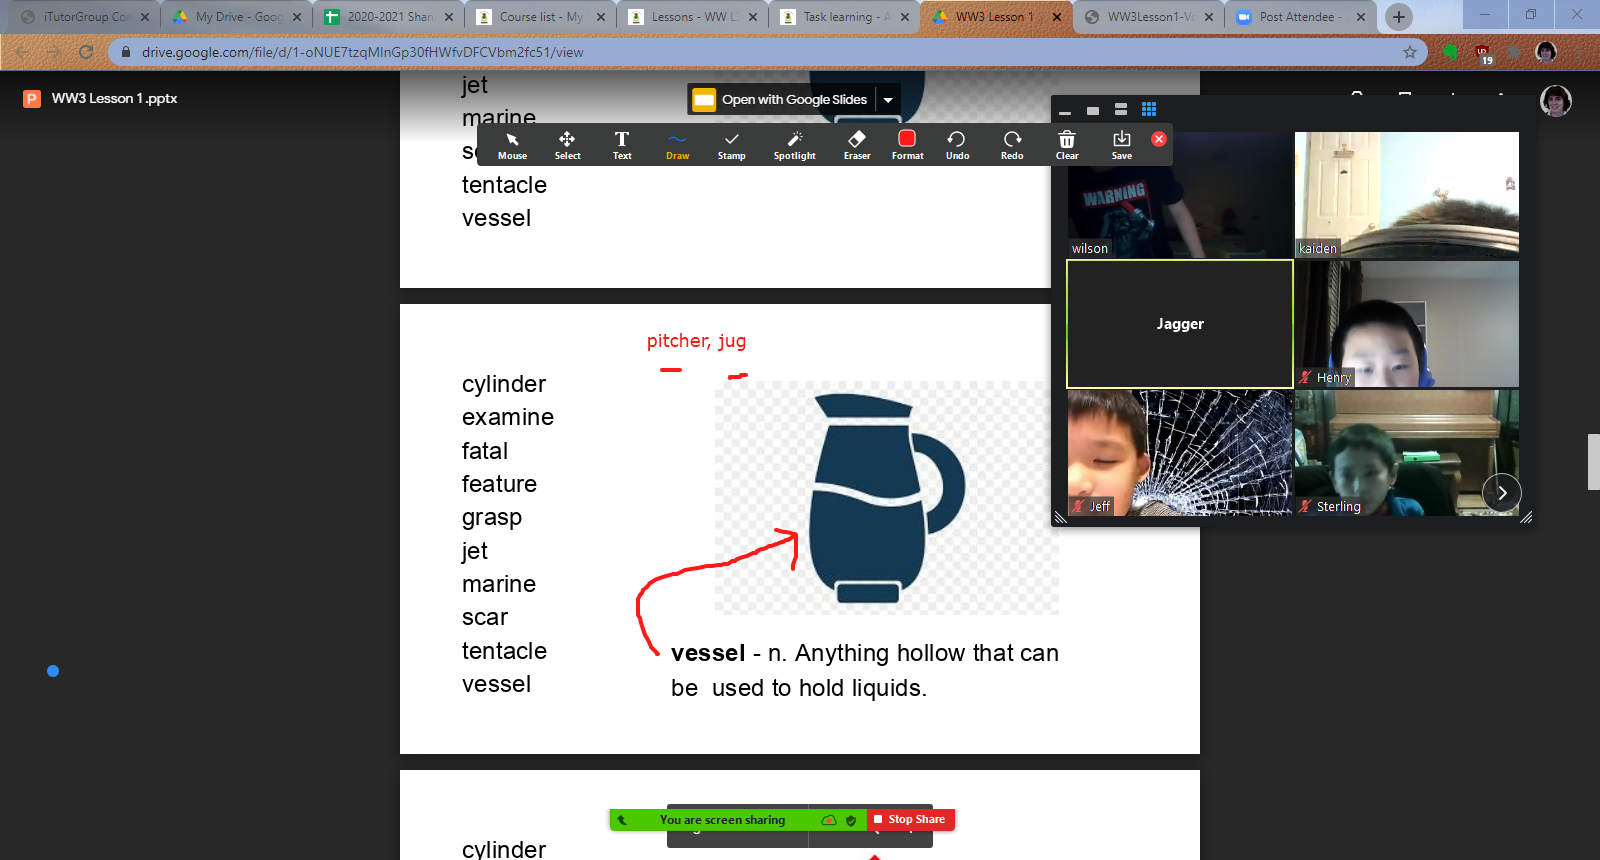Switch to the 2020-2021 spreadsheet tab
Viewport: 1600px width, 860px height.
[x=390, y=17]
